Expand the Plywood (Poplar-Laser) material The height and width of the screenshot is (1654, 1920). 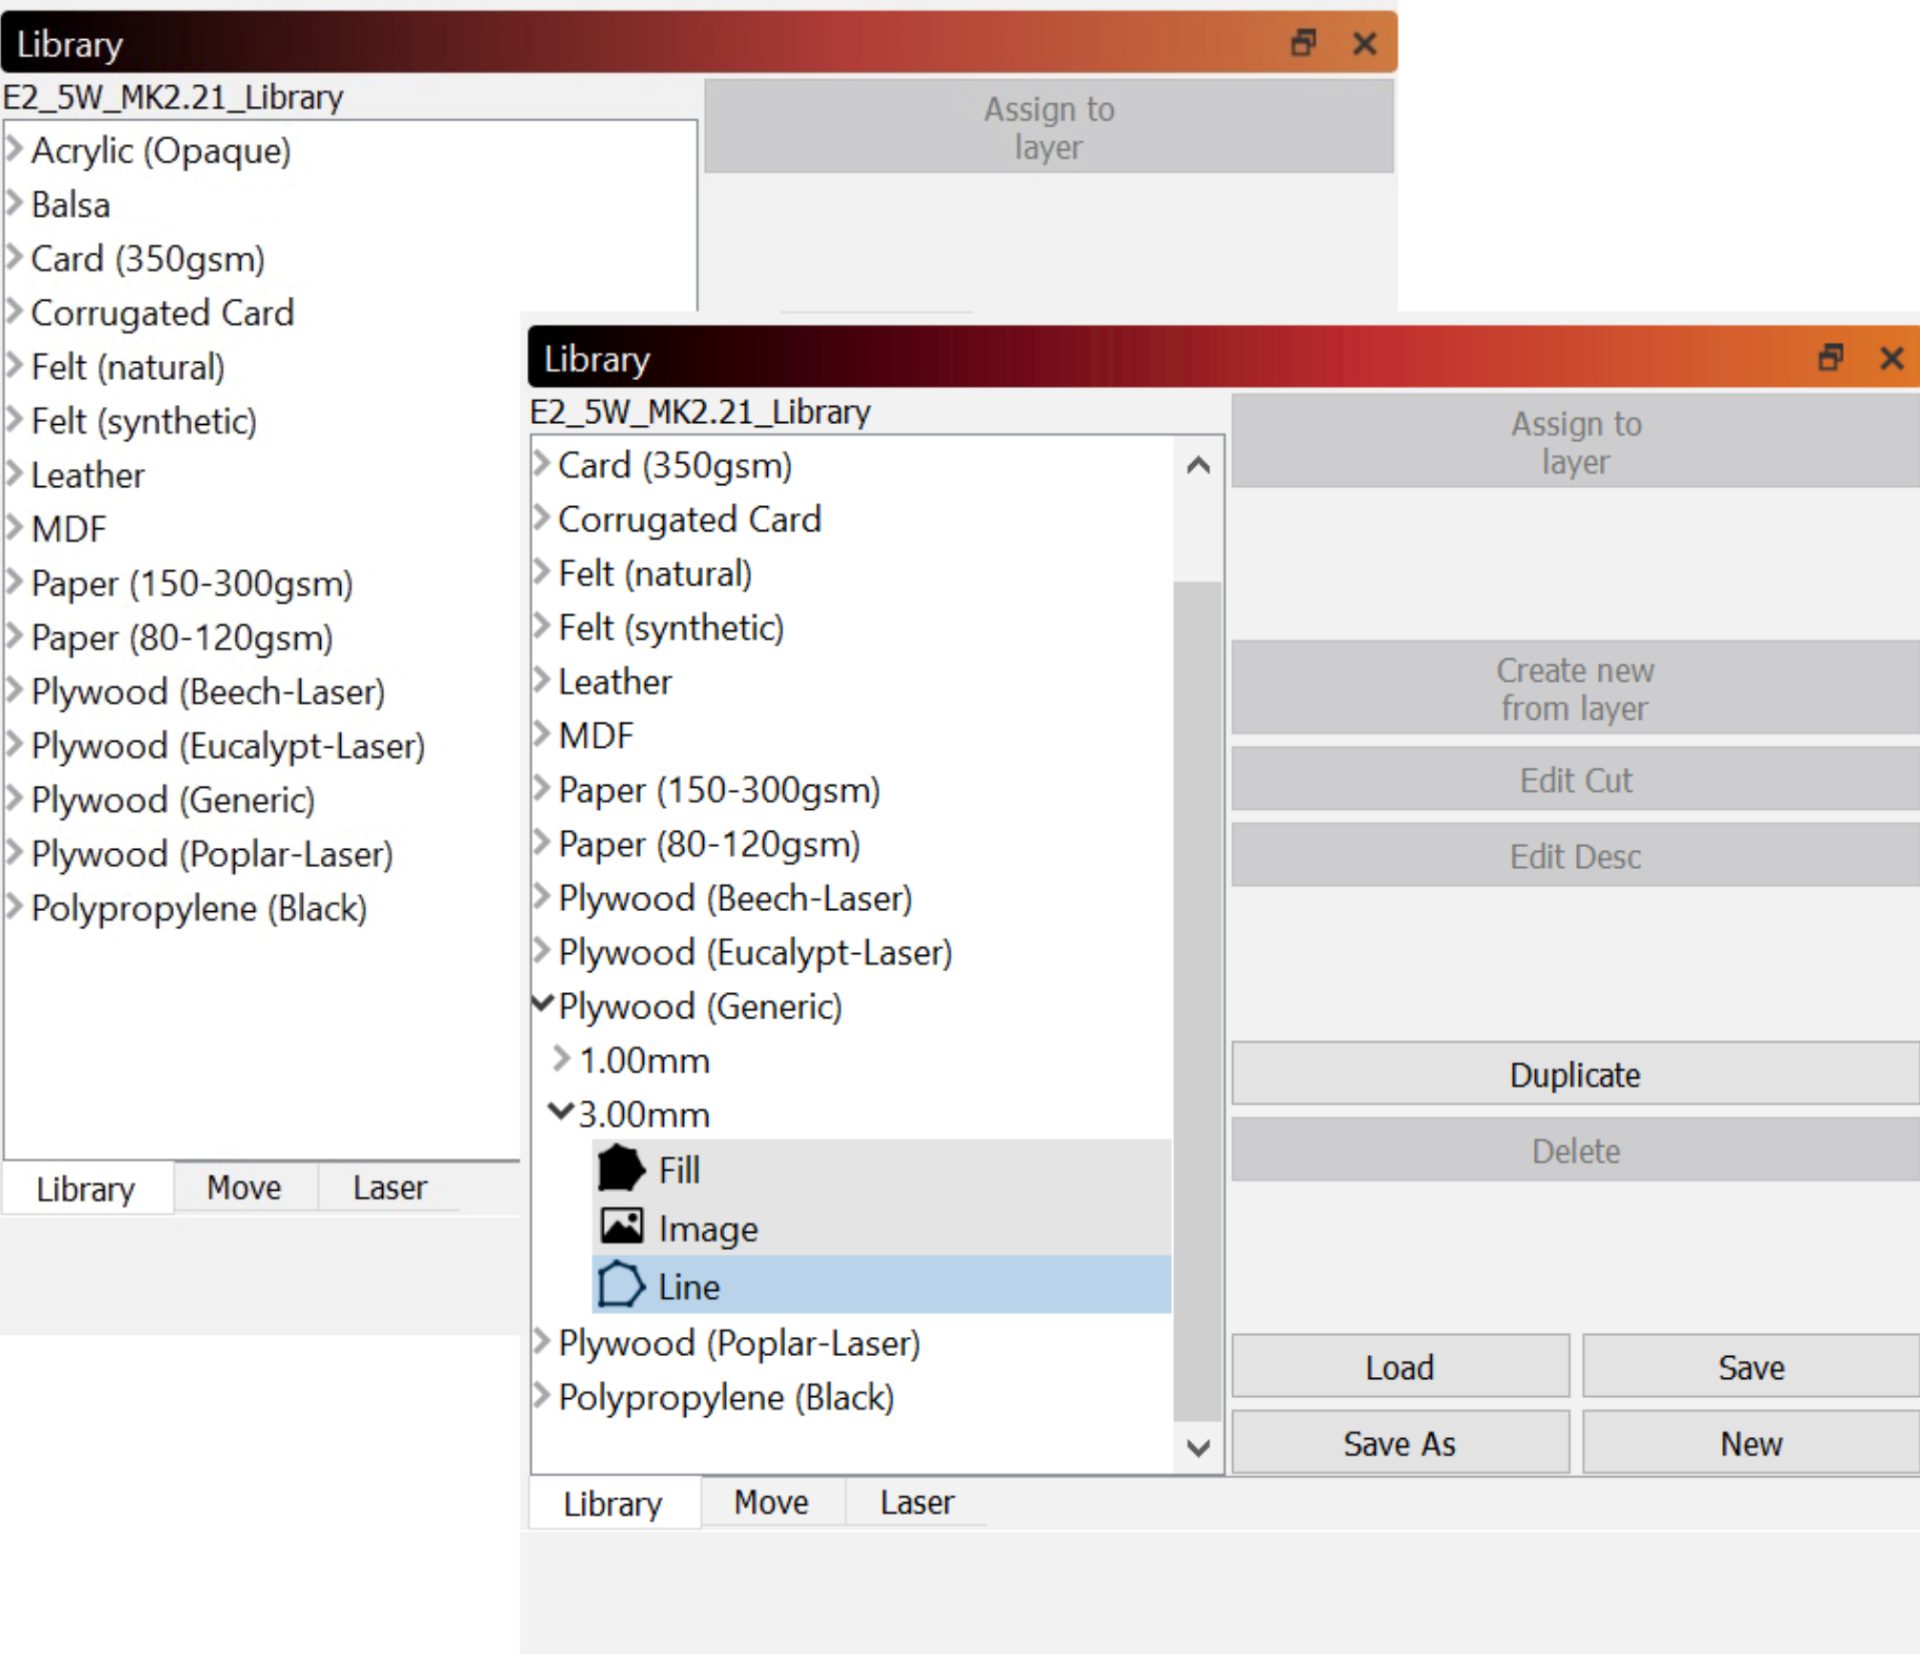[x=541, y=1343]
